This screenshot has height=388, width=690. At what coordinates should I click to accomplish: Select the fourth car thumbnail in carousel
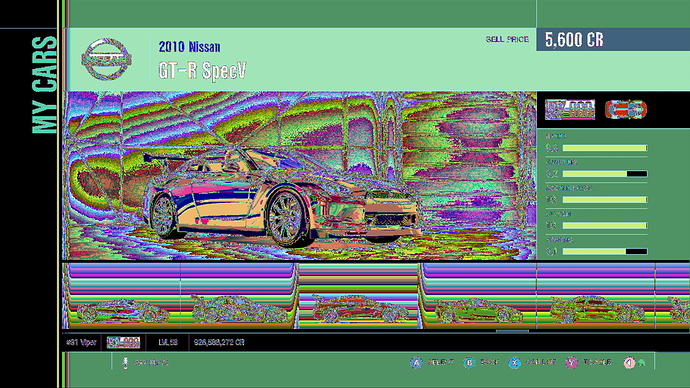[x=479, y=296]
